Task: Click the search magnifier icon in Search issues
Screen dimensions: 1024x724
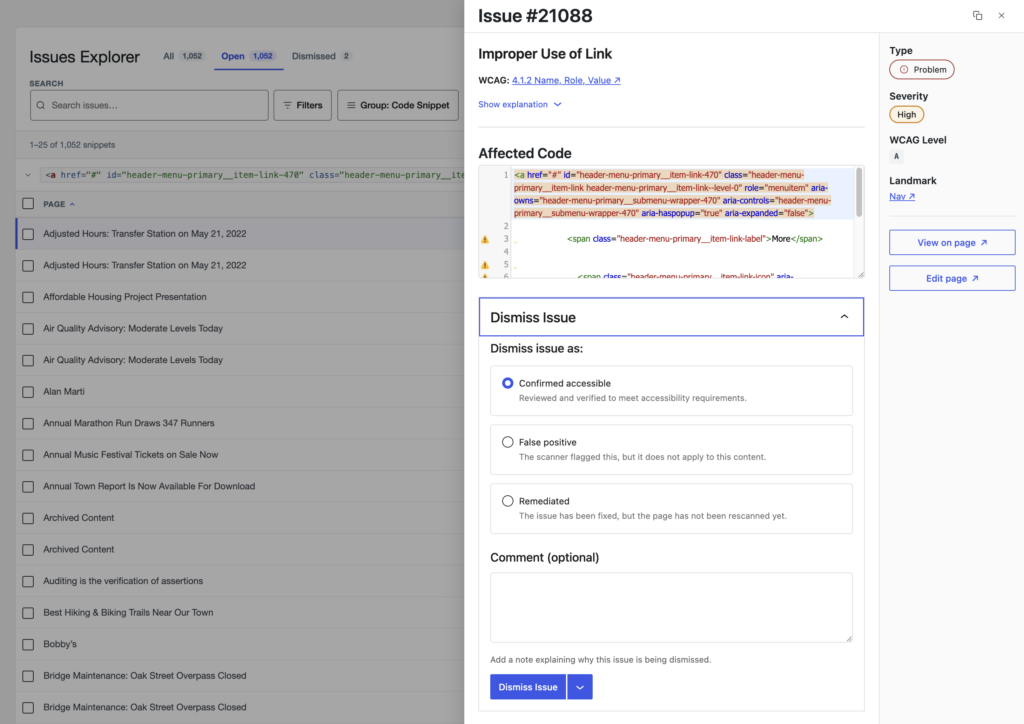Action: (x=40, y=105)
